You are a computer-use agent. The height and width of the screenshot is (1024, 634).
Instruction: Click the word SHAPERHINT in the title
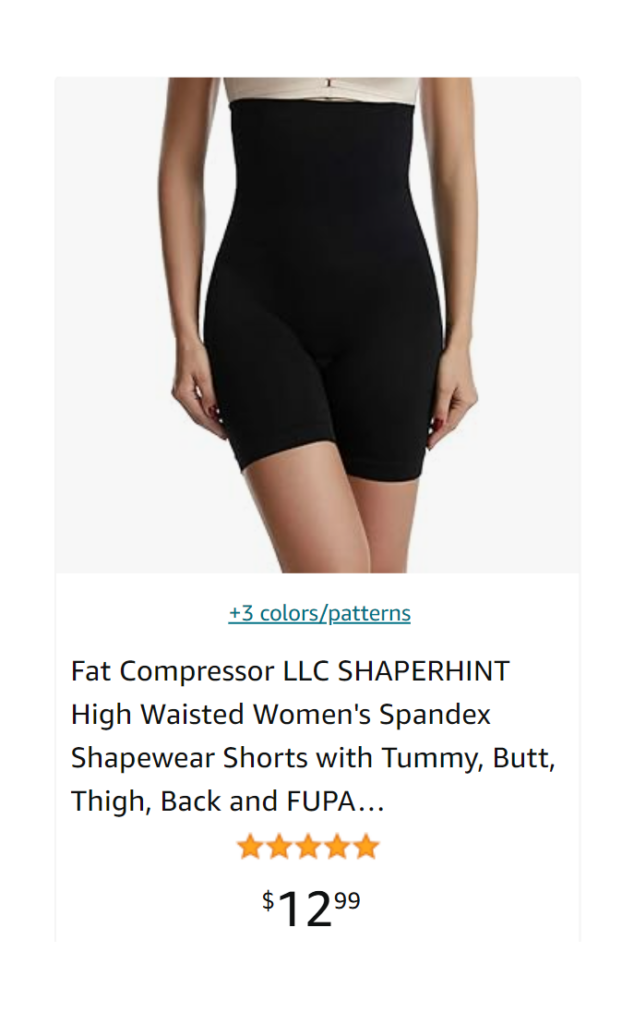423,671
